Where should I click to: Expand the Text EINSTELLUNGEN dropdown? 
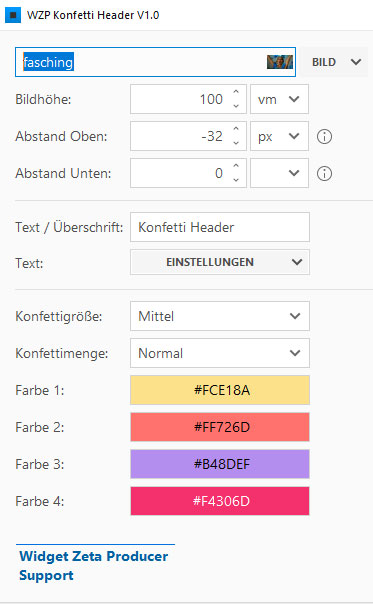[220, 262]
